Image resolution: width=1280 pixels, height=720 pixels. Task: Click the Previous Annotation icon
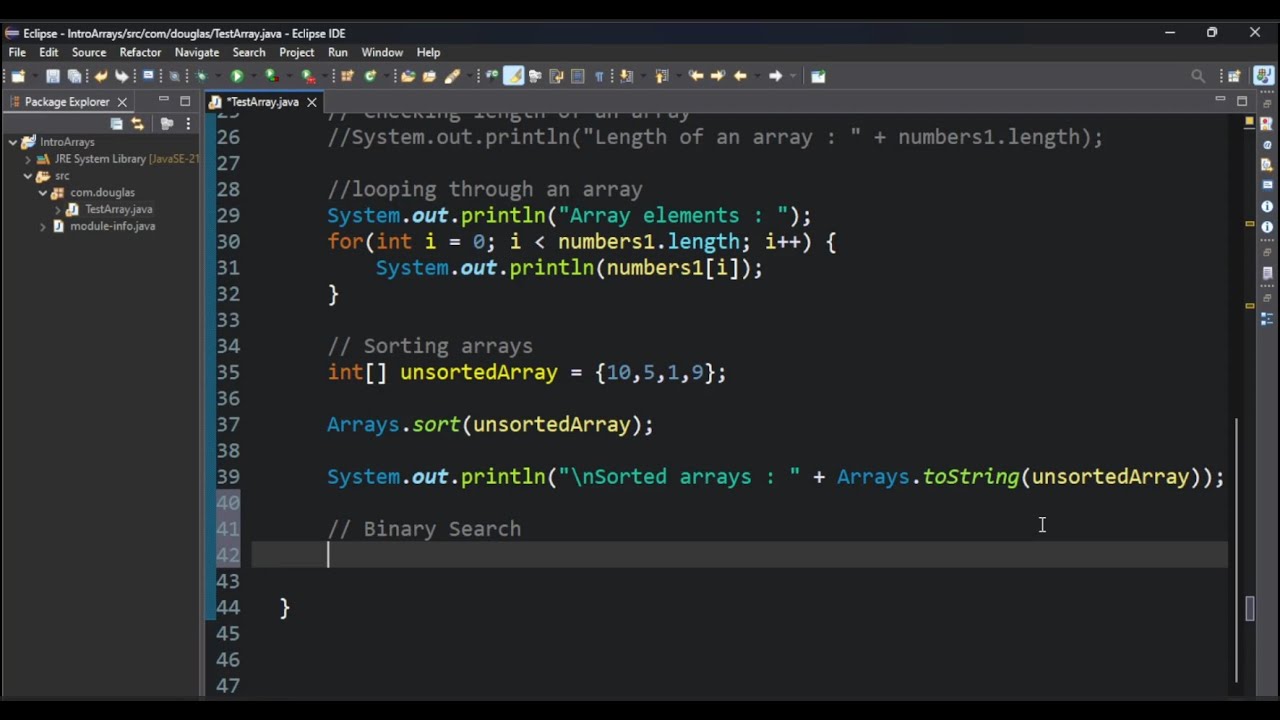pyautogui.click(x=661, y=76)
